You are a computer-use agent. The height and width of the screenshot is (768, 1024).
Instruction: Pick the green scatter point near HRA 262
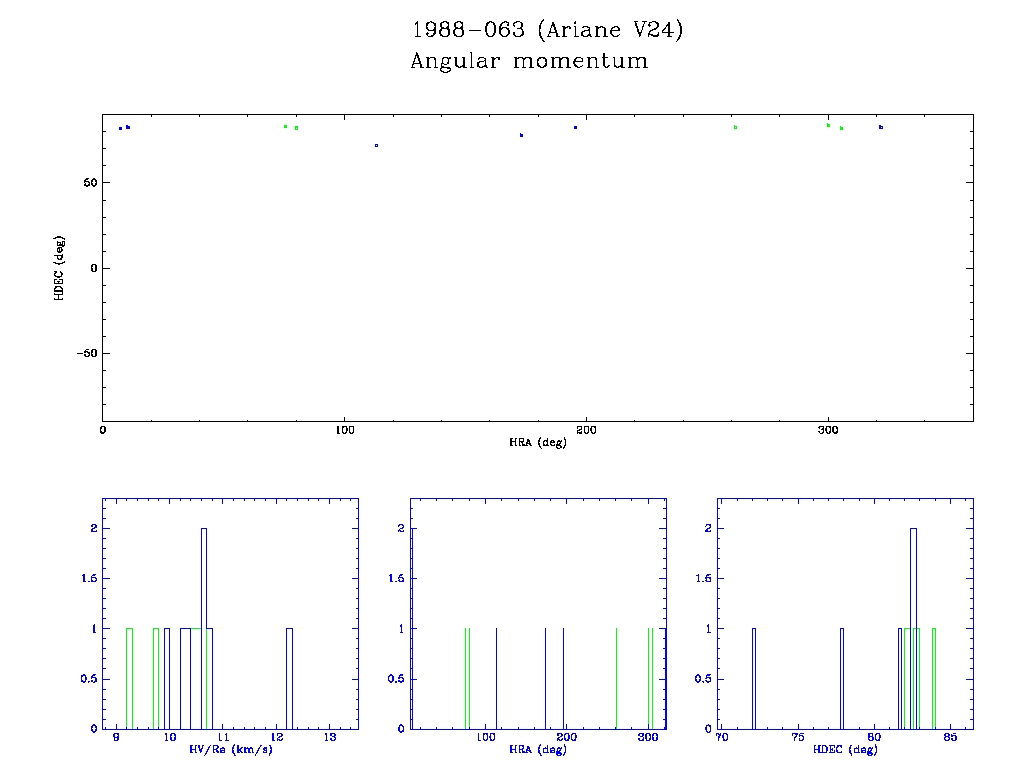pyautogui.click(x=735, y=127)
